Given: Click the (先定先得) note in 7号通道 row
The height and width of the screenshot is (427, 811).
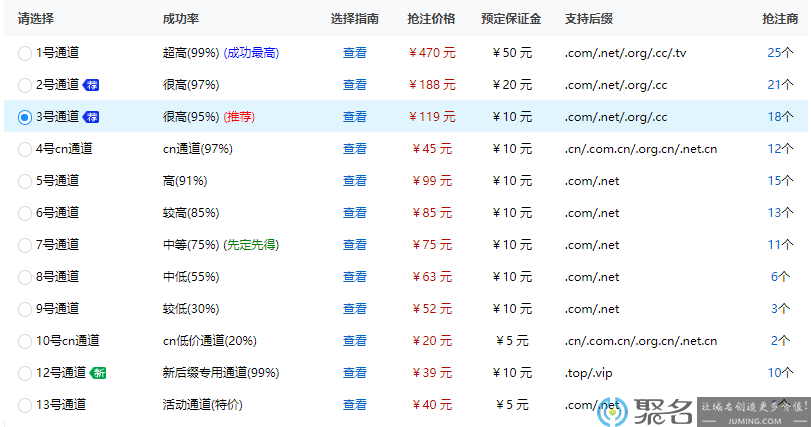Looking at the screenshot, I should (x=251, y=245).
